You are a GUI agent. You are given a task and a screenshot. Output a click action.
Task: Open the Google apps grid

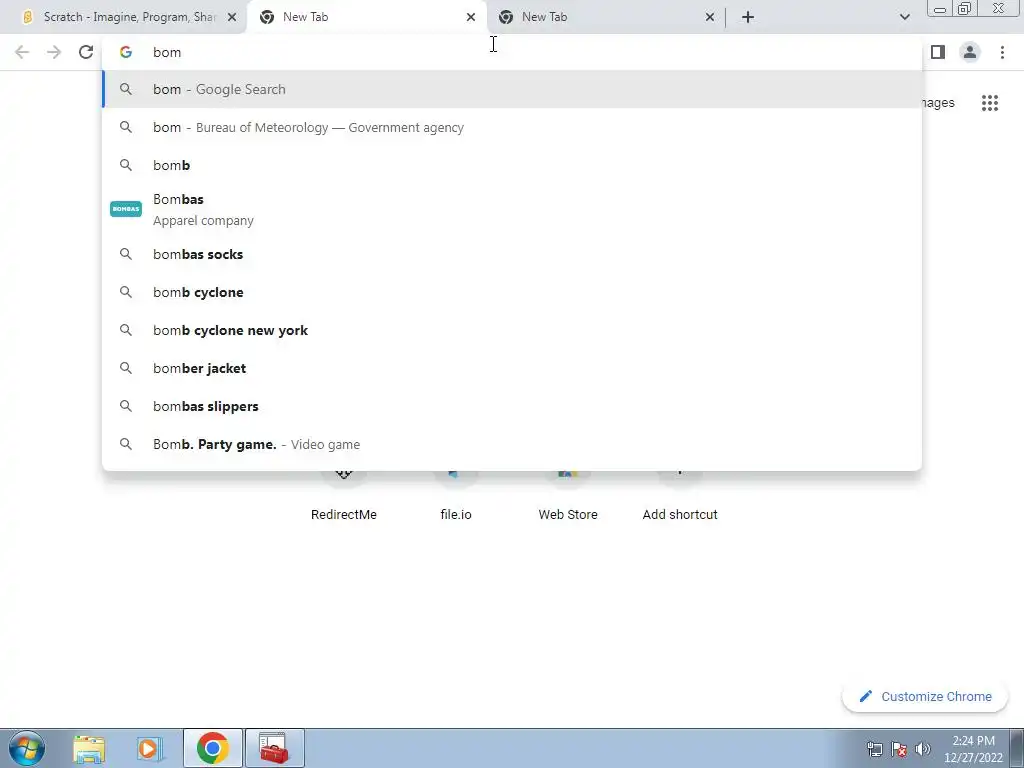pyautogui.click(x=989, y=103)
